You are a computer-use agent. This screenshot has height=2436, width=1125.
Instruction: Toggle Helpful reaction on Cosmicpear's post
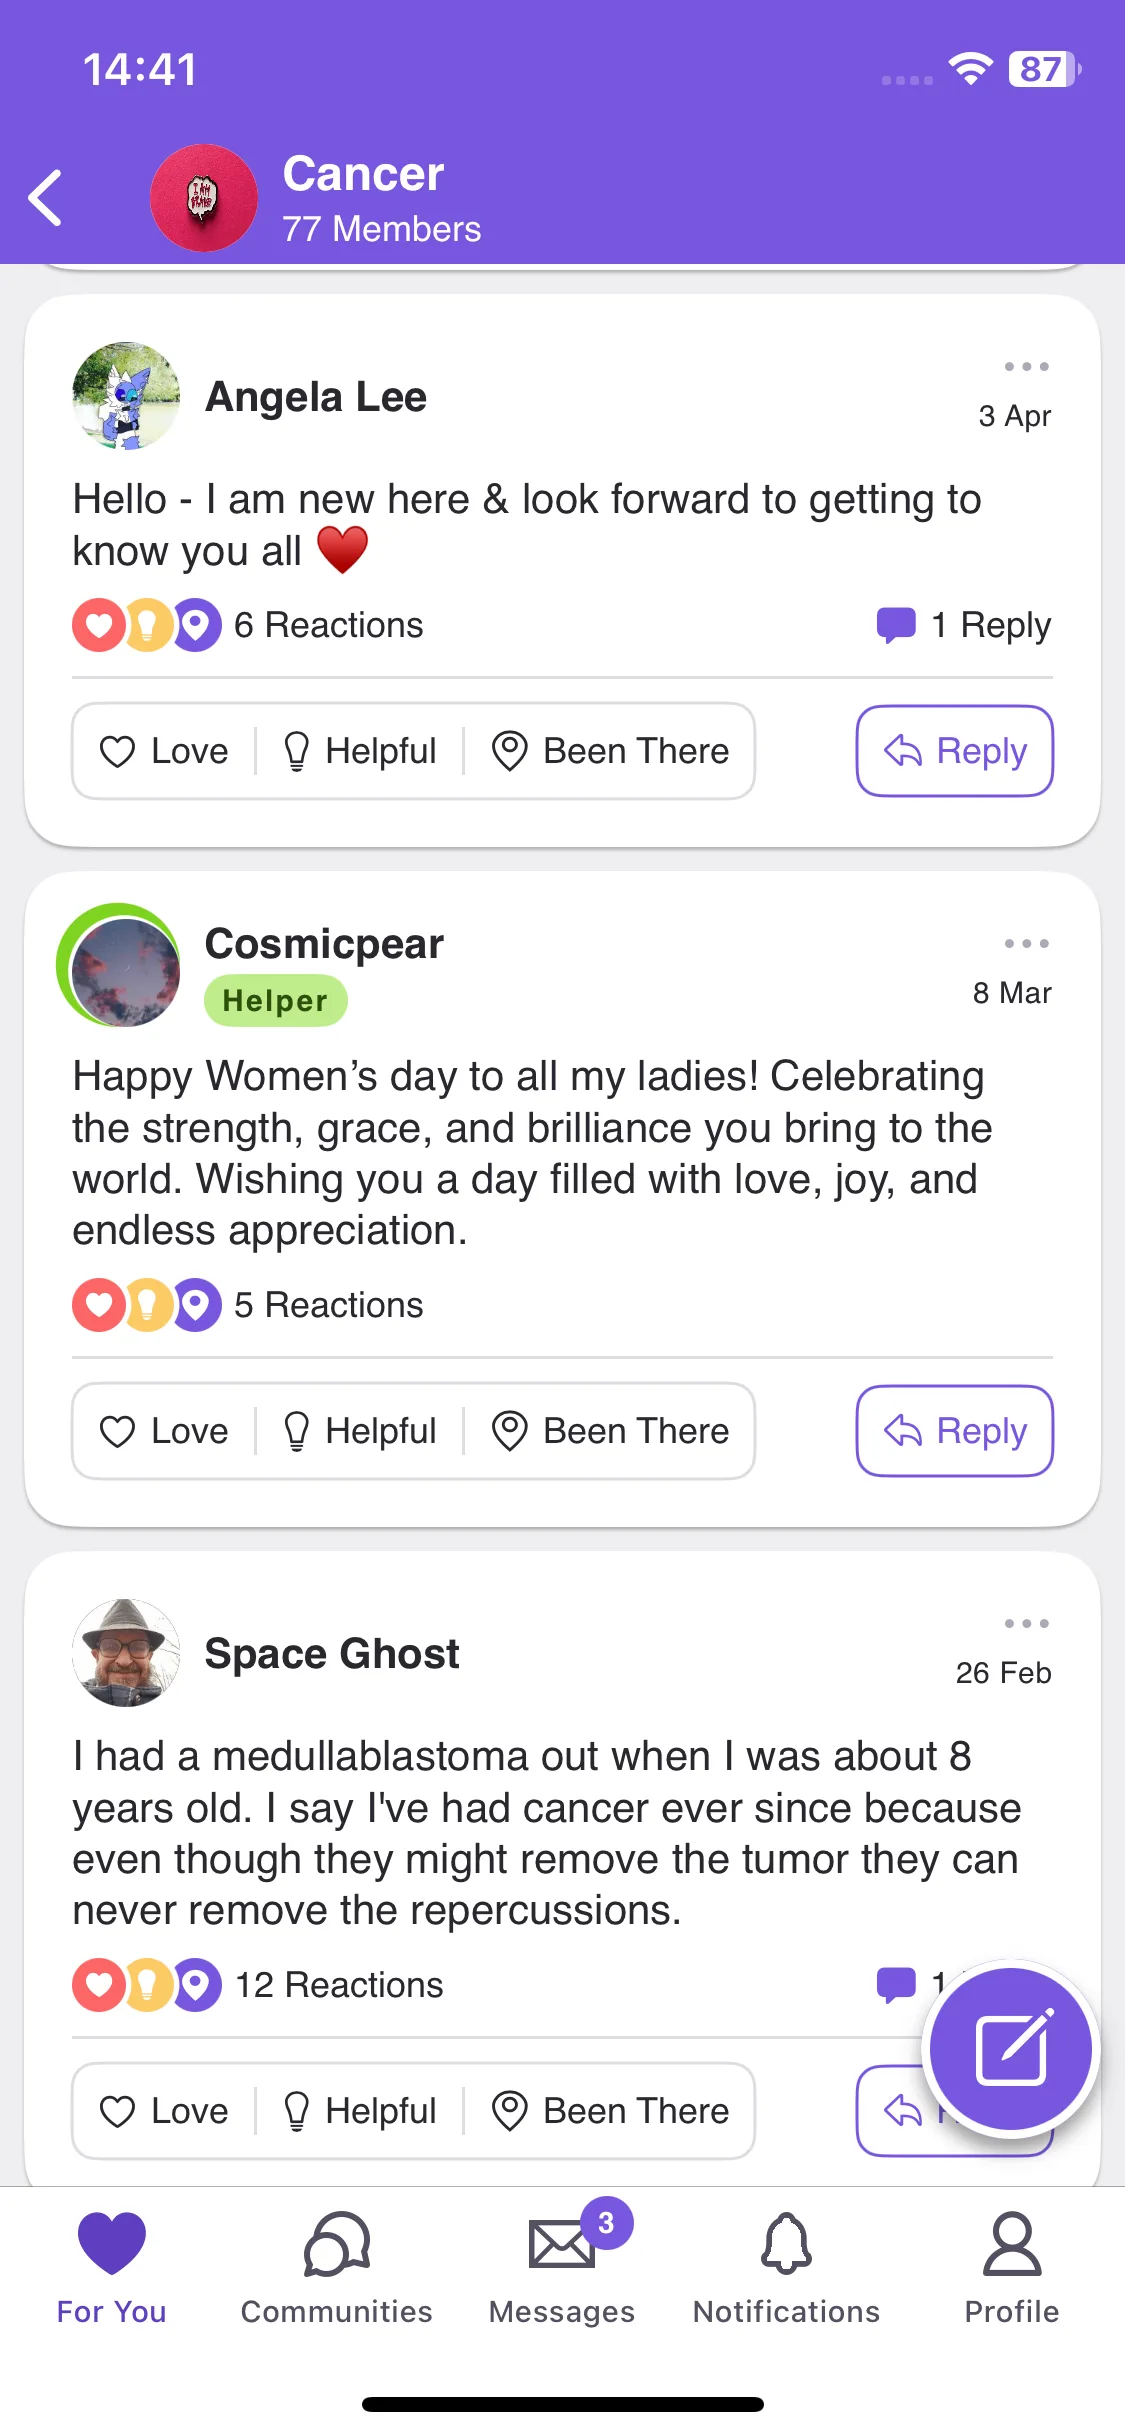[x=360, y=1431]
